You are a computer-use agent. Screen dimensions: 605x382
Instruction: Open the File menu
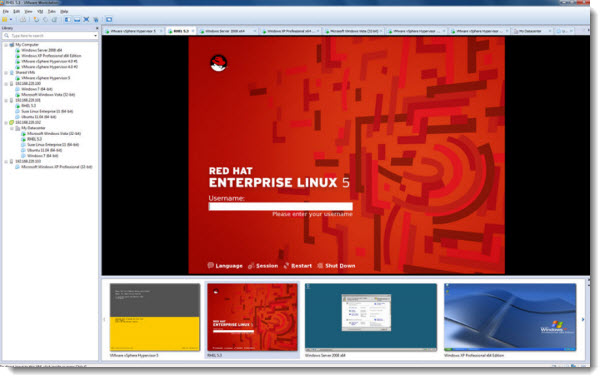tap(6, 12)
